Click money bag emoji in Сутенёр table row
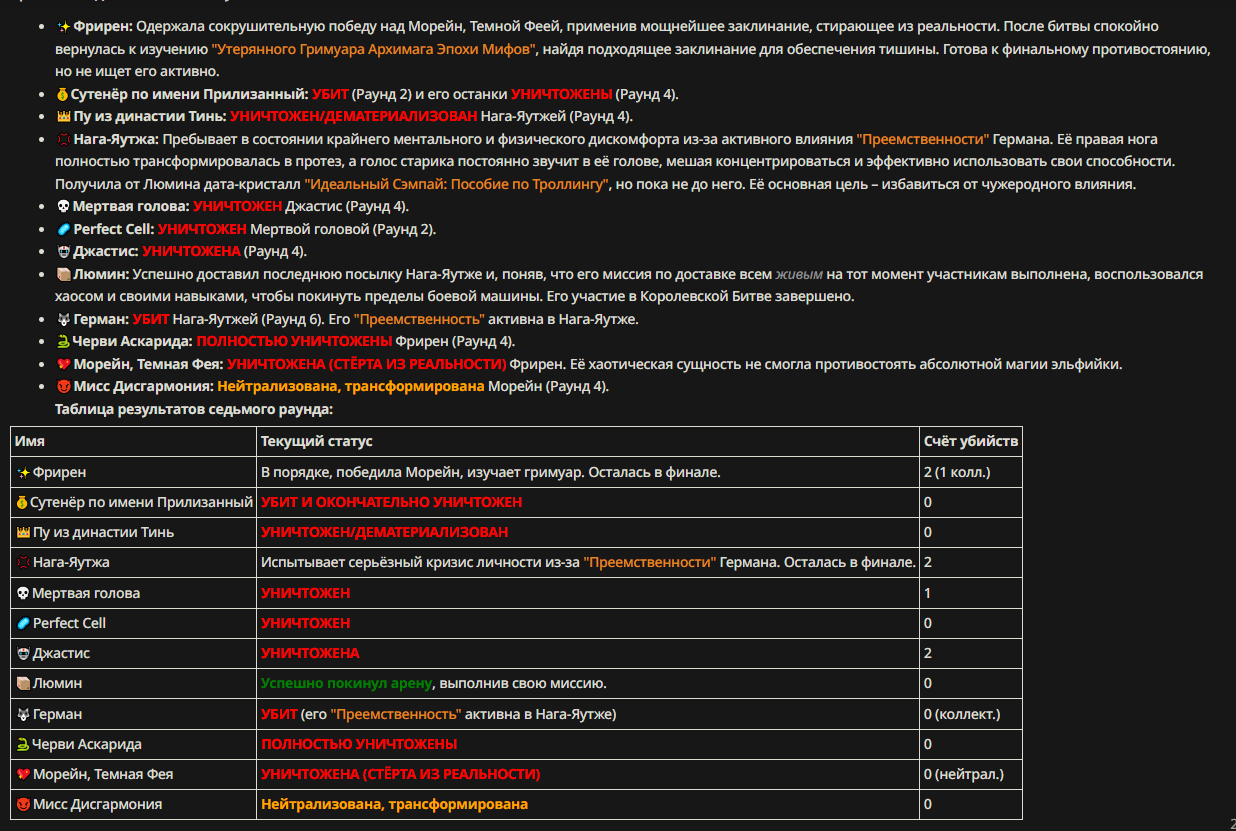 click(22, 502)
